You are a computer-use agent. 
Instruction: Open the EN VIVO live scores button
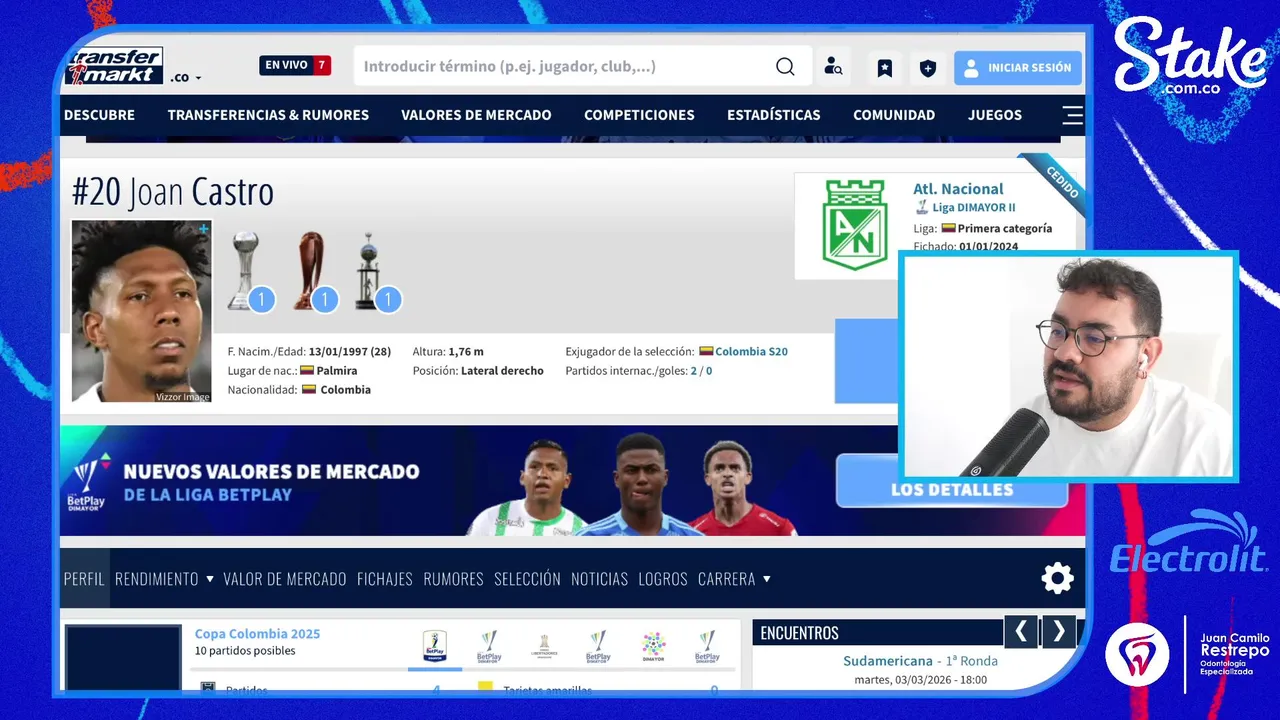point(295,65)
